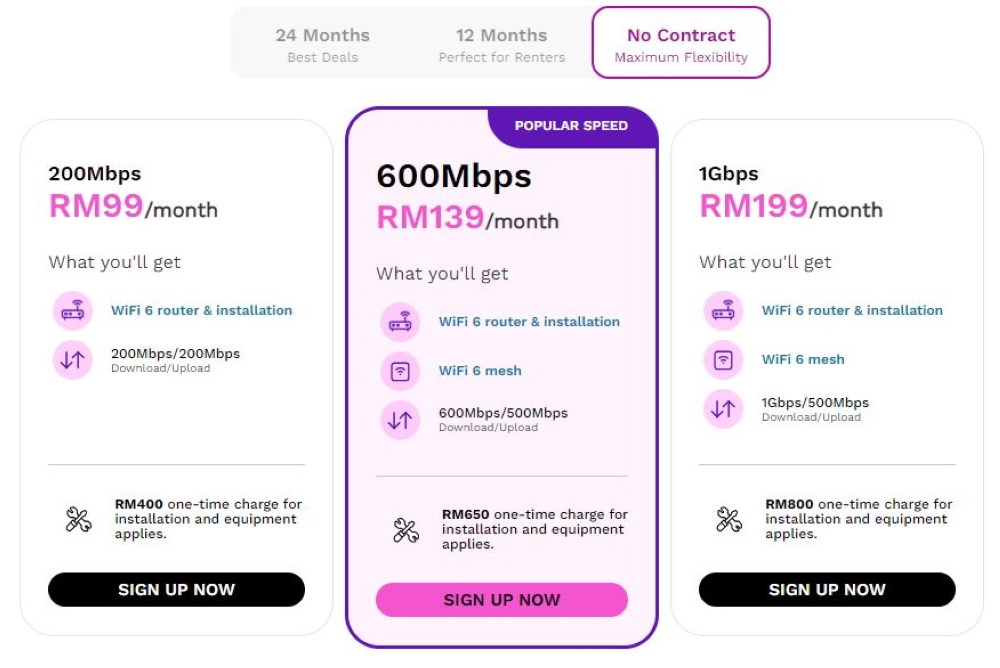Click router icon in 200Mbps plan

point(73,311)
